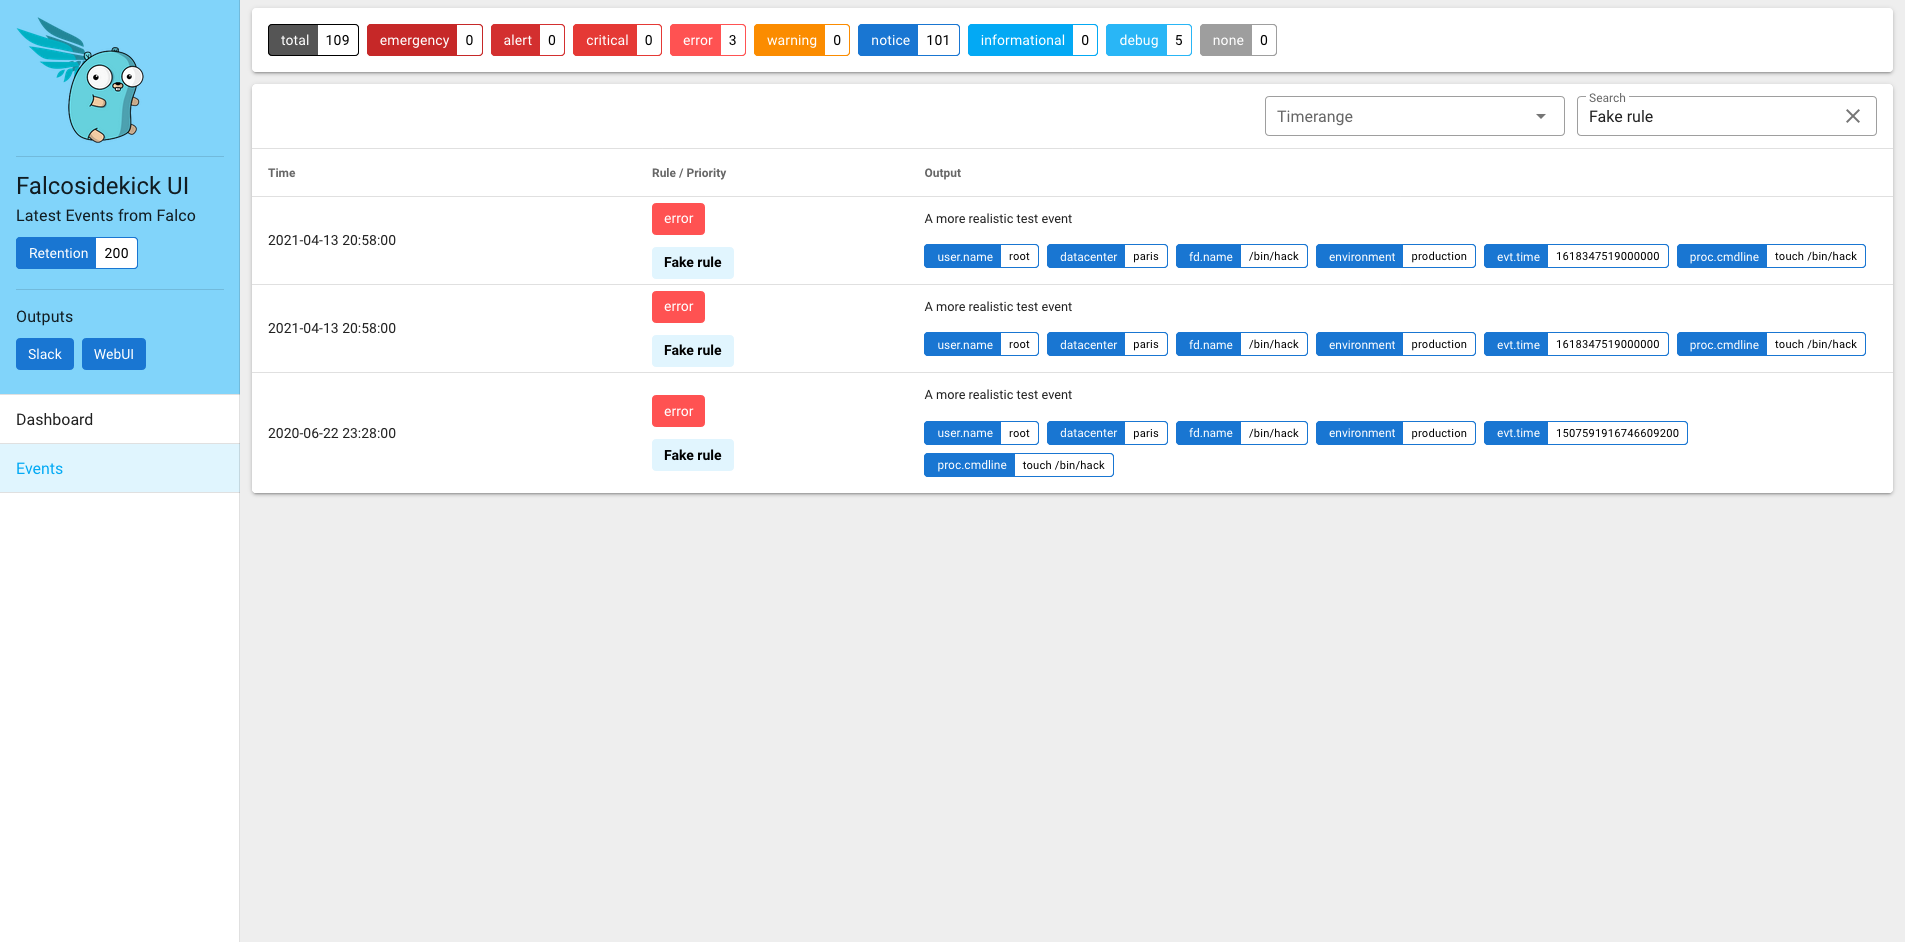Click the Time column header
The height and width of the screenshot is (942, 1905).
coord(282,173)
